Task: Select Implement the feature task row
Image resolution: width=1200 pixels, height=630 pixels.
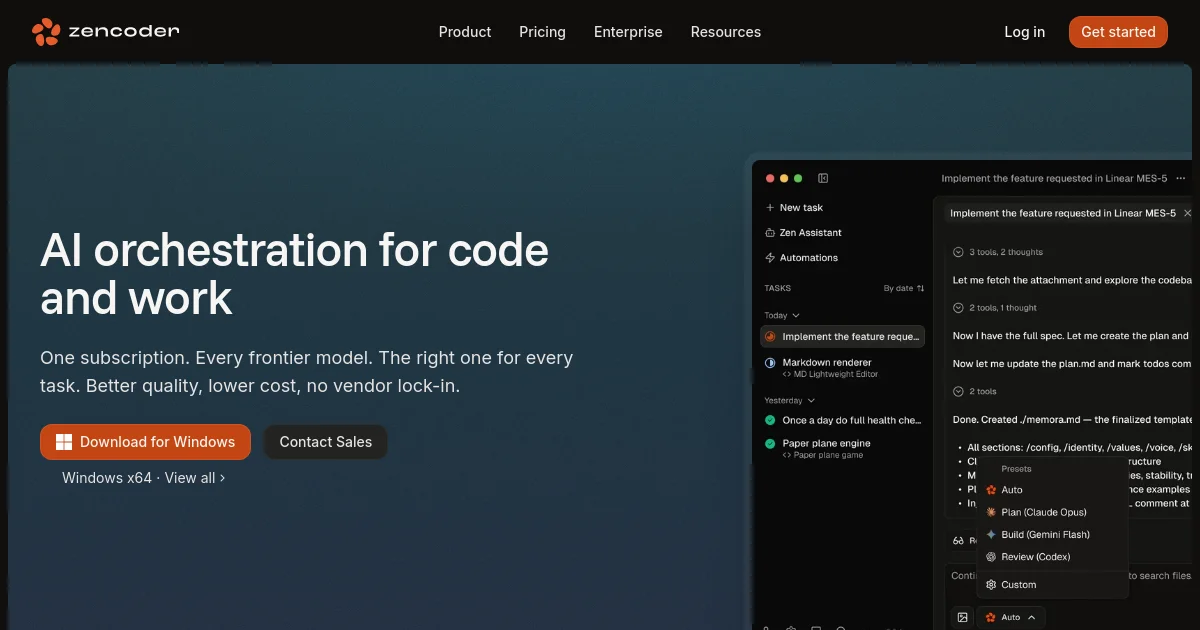Action: (x=842, y=337)
